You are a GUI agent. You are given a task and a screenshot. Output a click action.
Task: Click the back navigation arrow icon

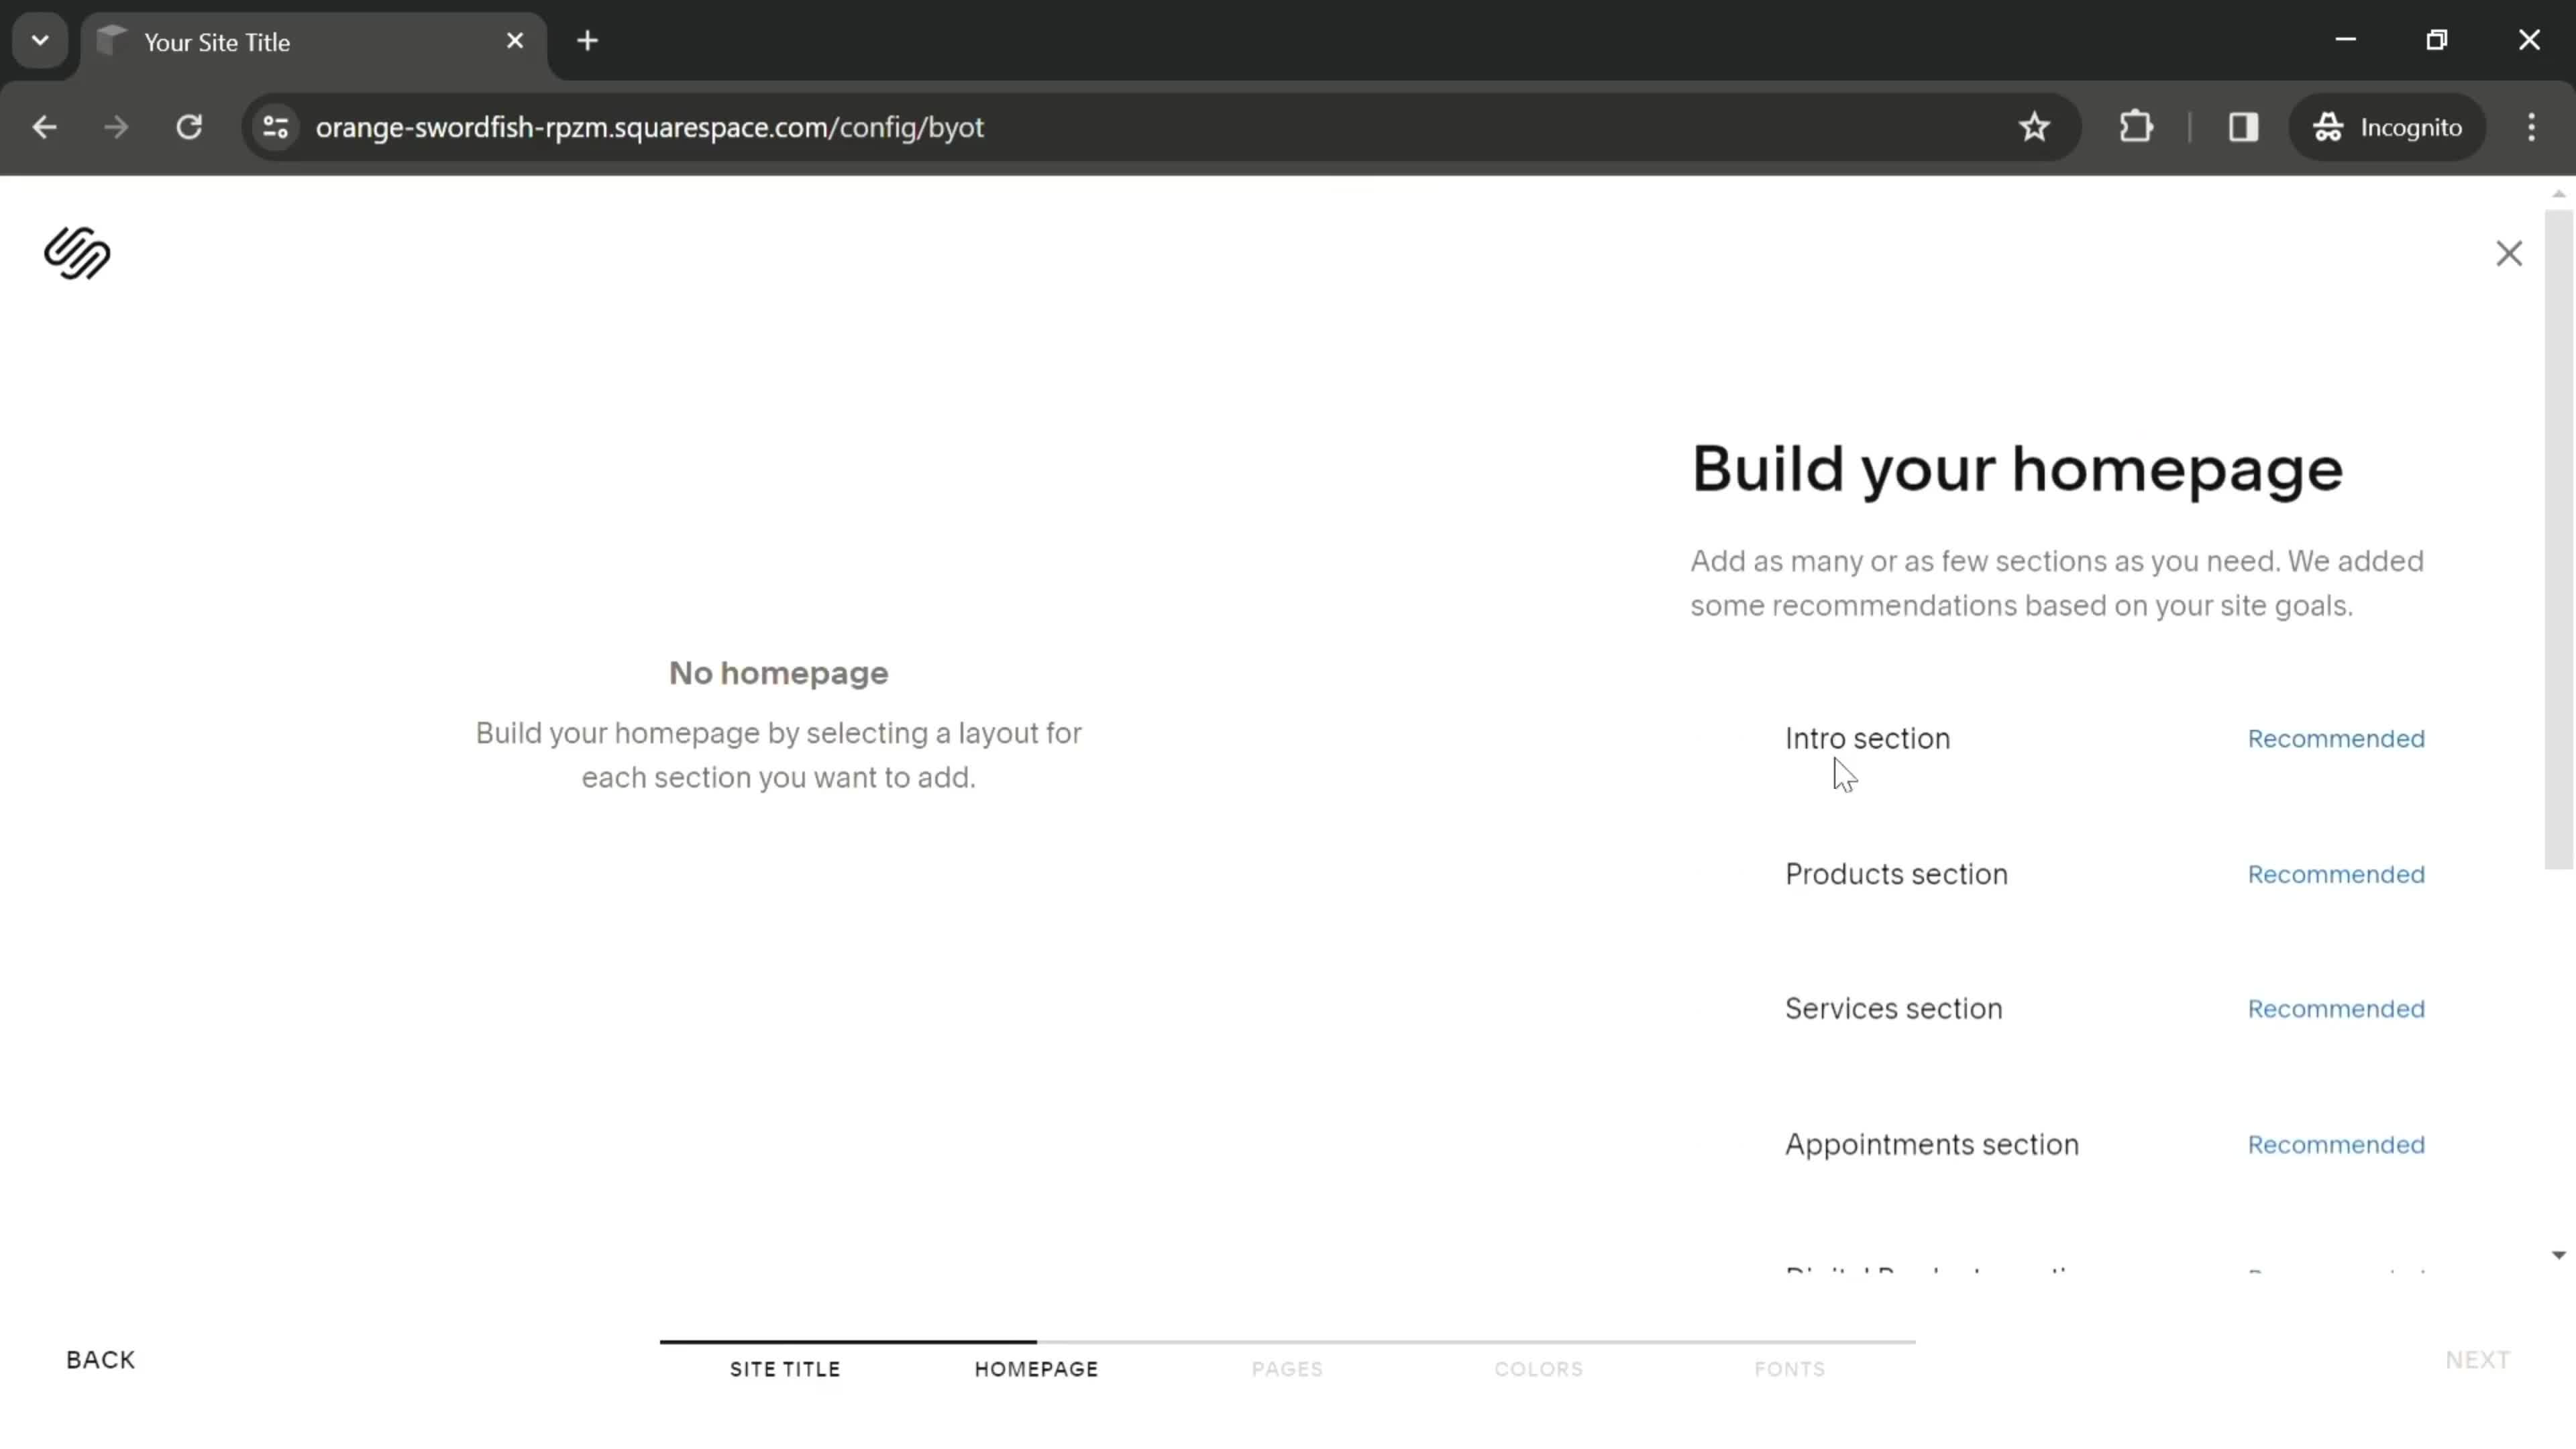(x=44, y=125)
